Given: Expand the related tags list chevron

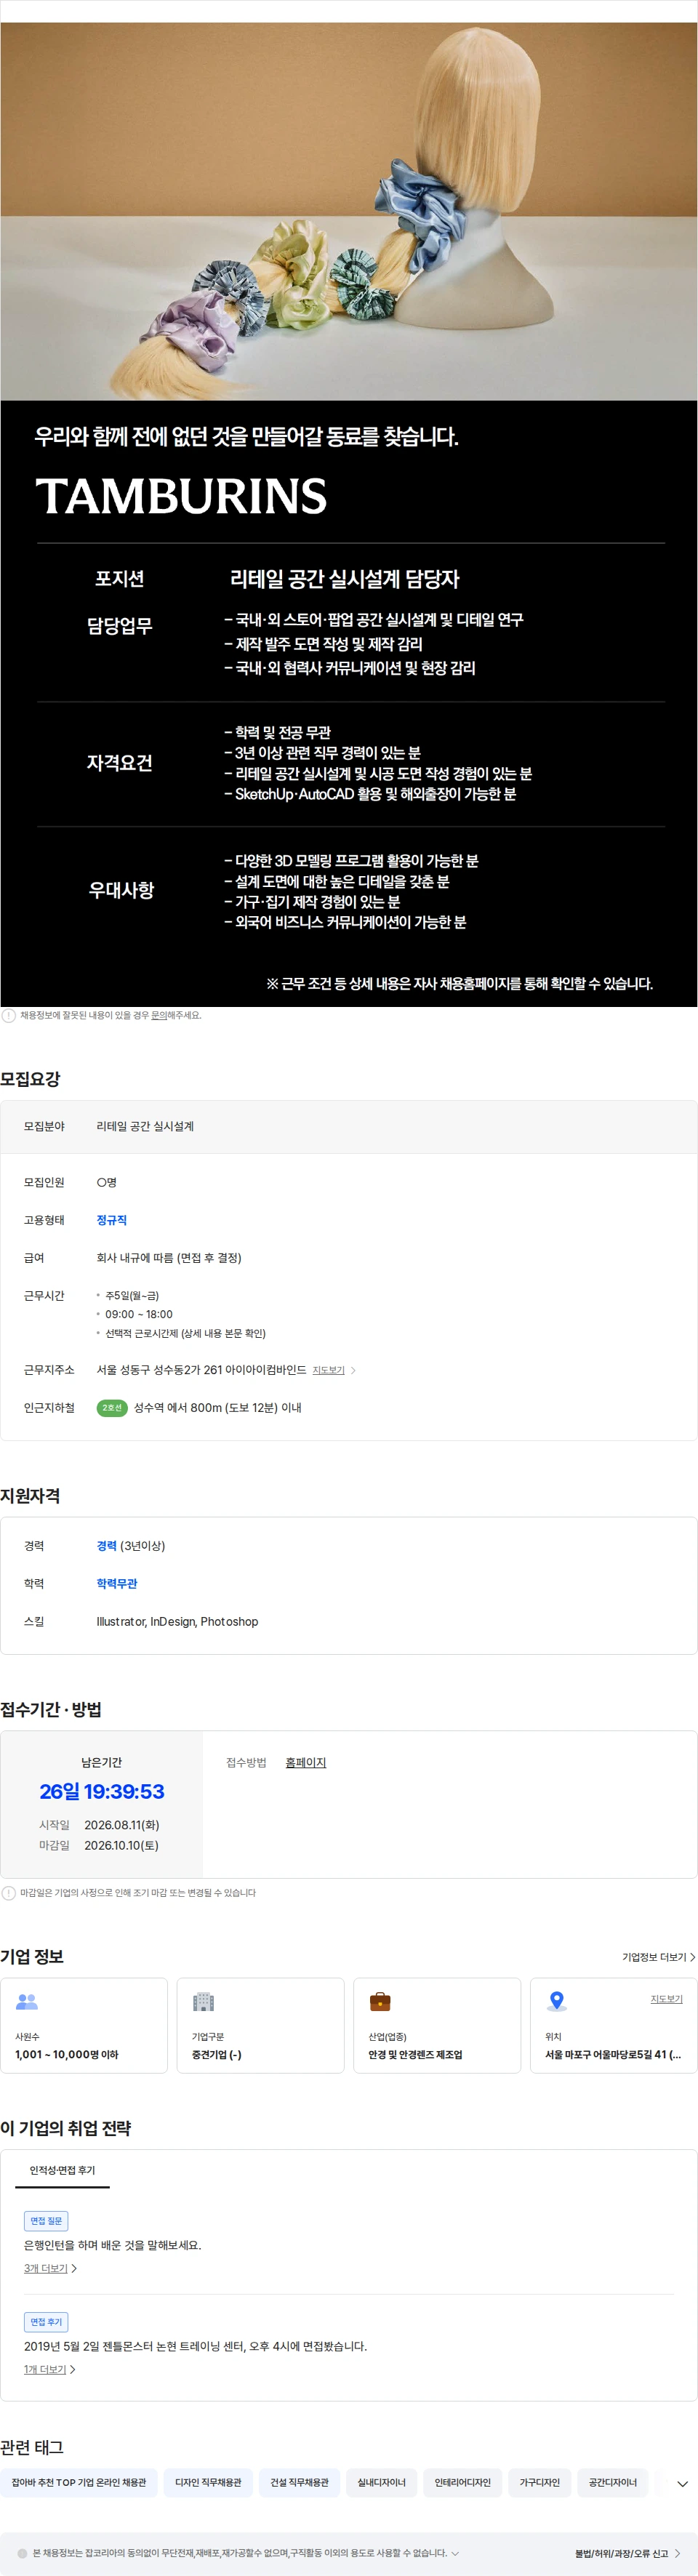Looking at the screenshot, I should pos(682,2484).
